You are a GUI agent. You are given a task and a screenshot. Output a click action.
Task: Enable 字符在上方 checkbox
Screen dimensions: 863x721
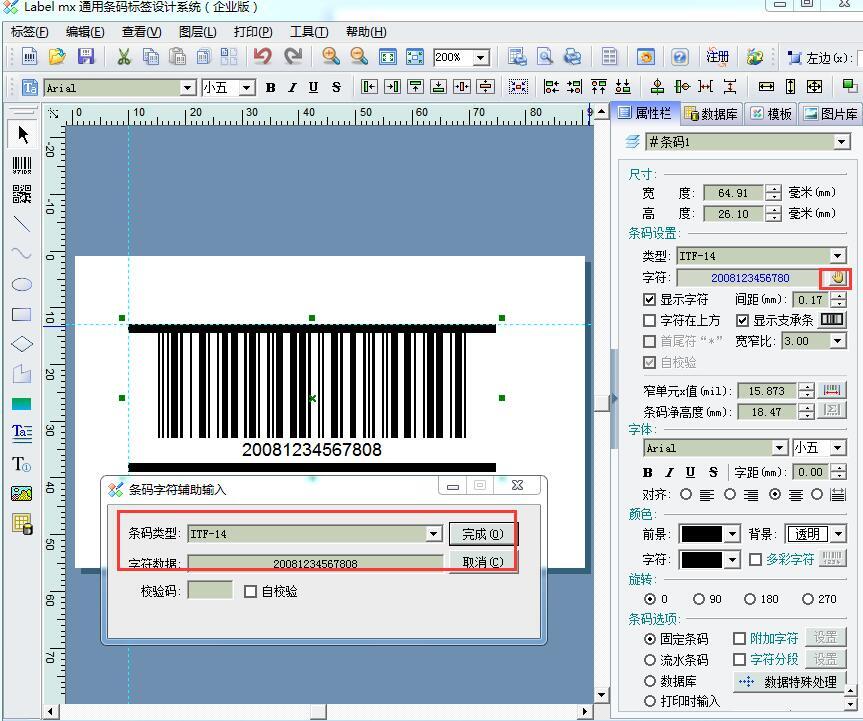[649, 320]
